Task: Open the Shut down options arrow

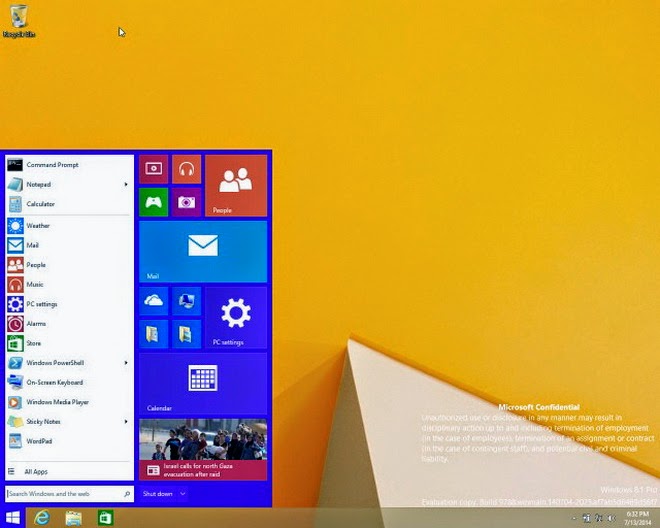Action: [183, 493]
